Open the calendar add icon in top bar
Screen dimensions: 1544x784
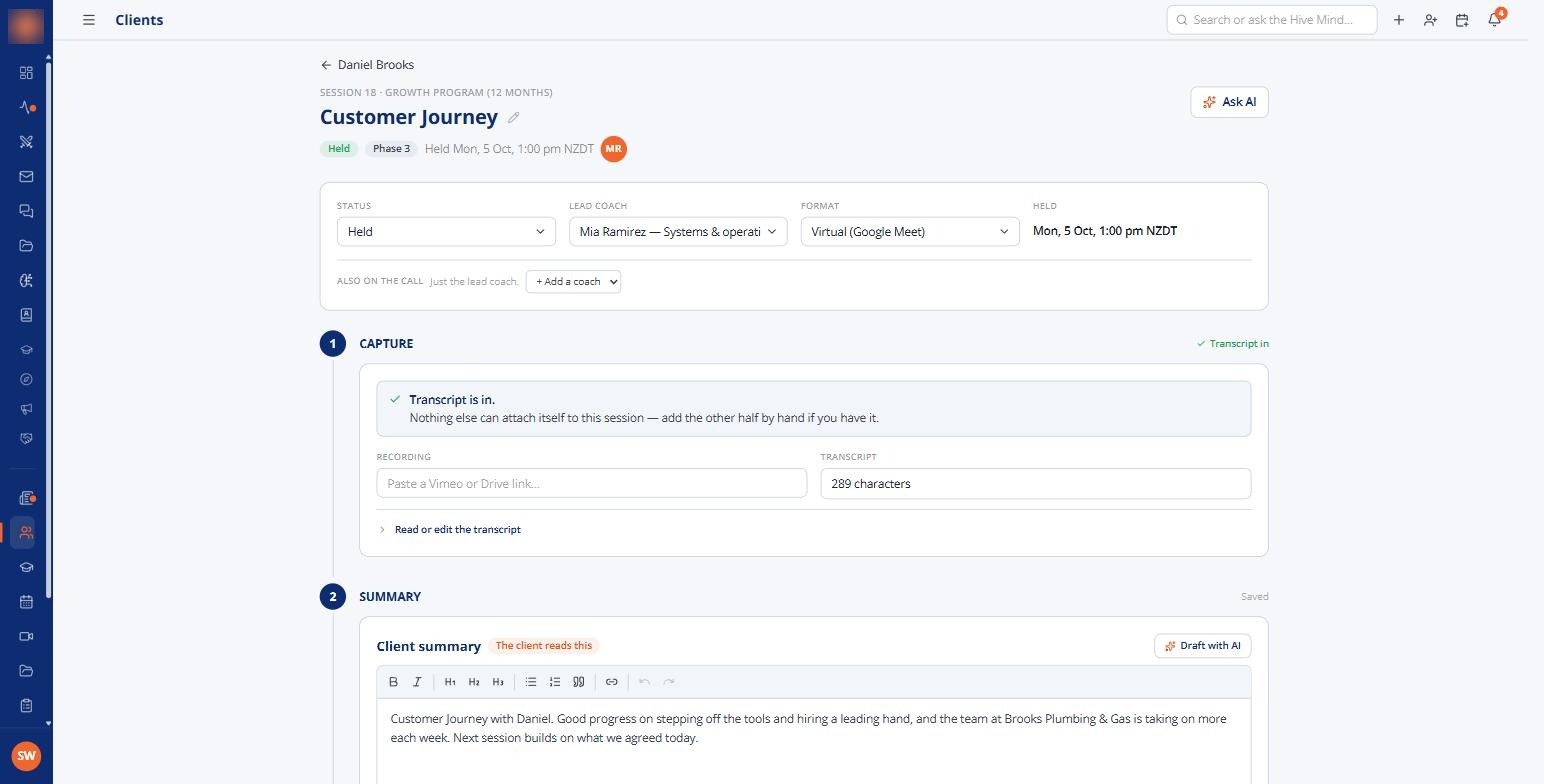(1462, 20)
